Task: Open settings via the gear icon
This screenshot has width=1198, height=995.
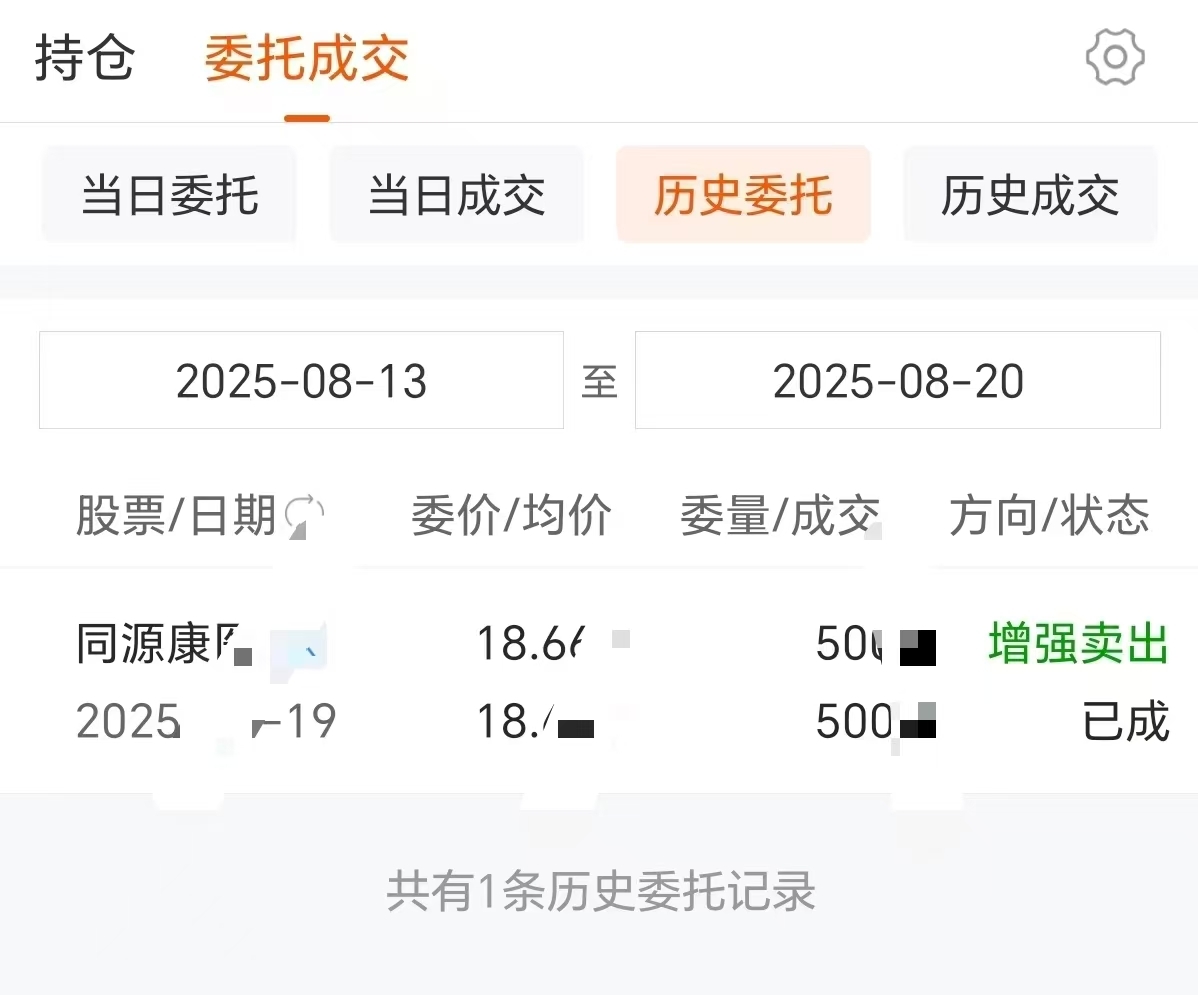Action: coord(1115,57)
